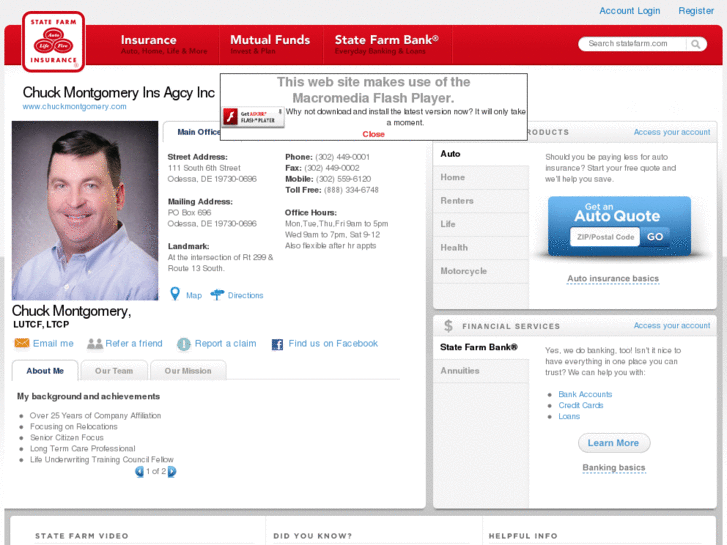This screenshot has width=727, height=545.
Task: Click Chuck Montgomery's portrait photo
Action: coord(85,211)
